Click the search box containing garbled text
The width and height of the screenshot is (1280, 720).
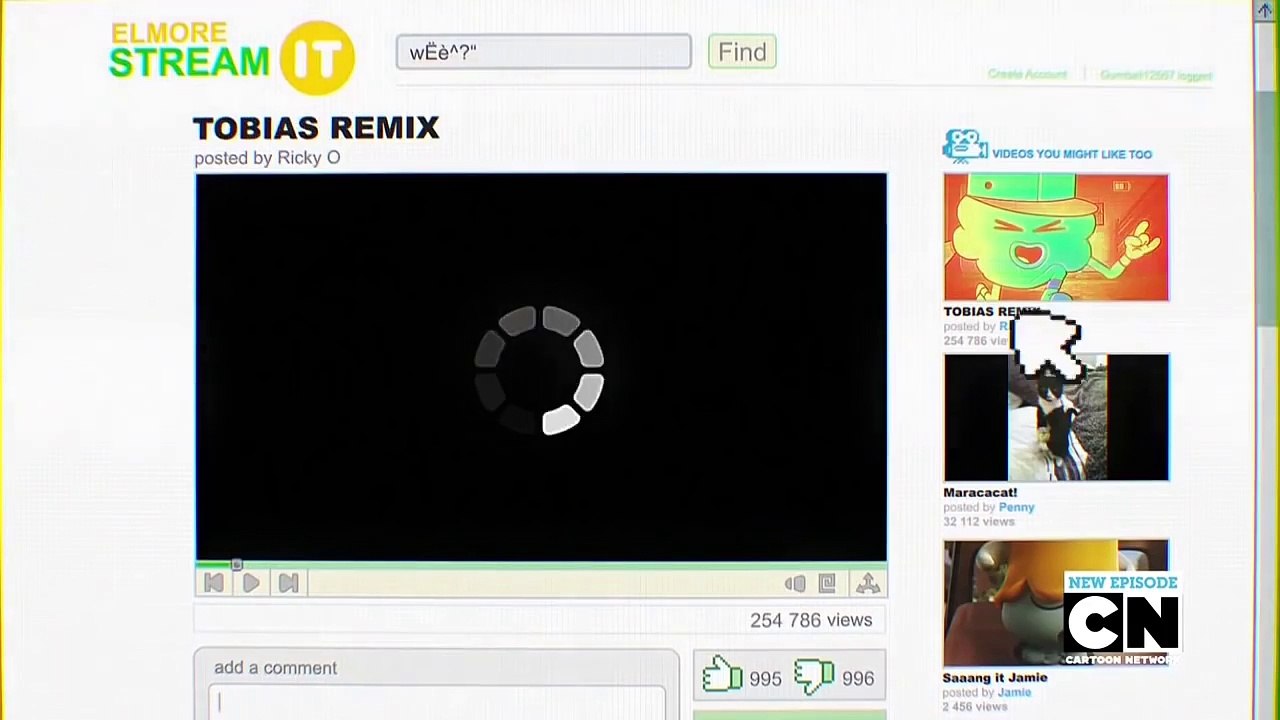tap(543, 52)
